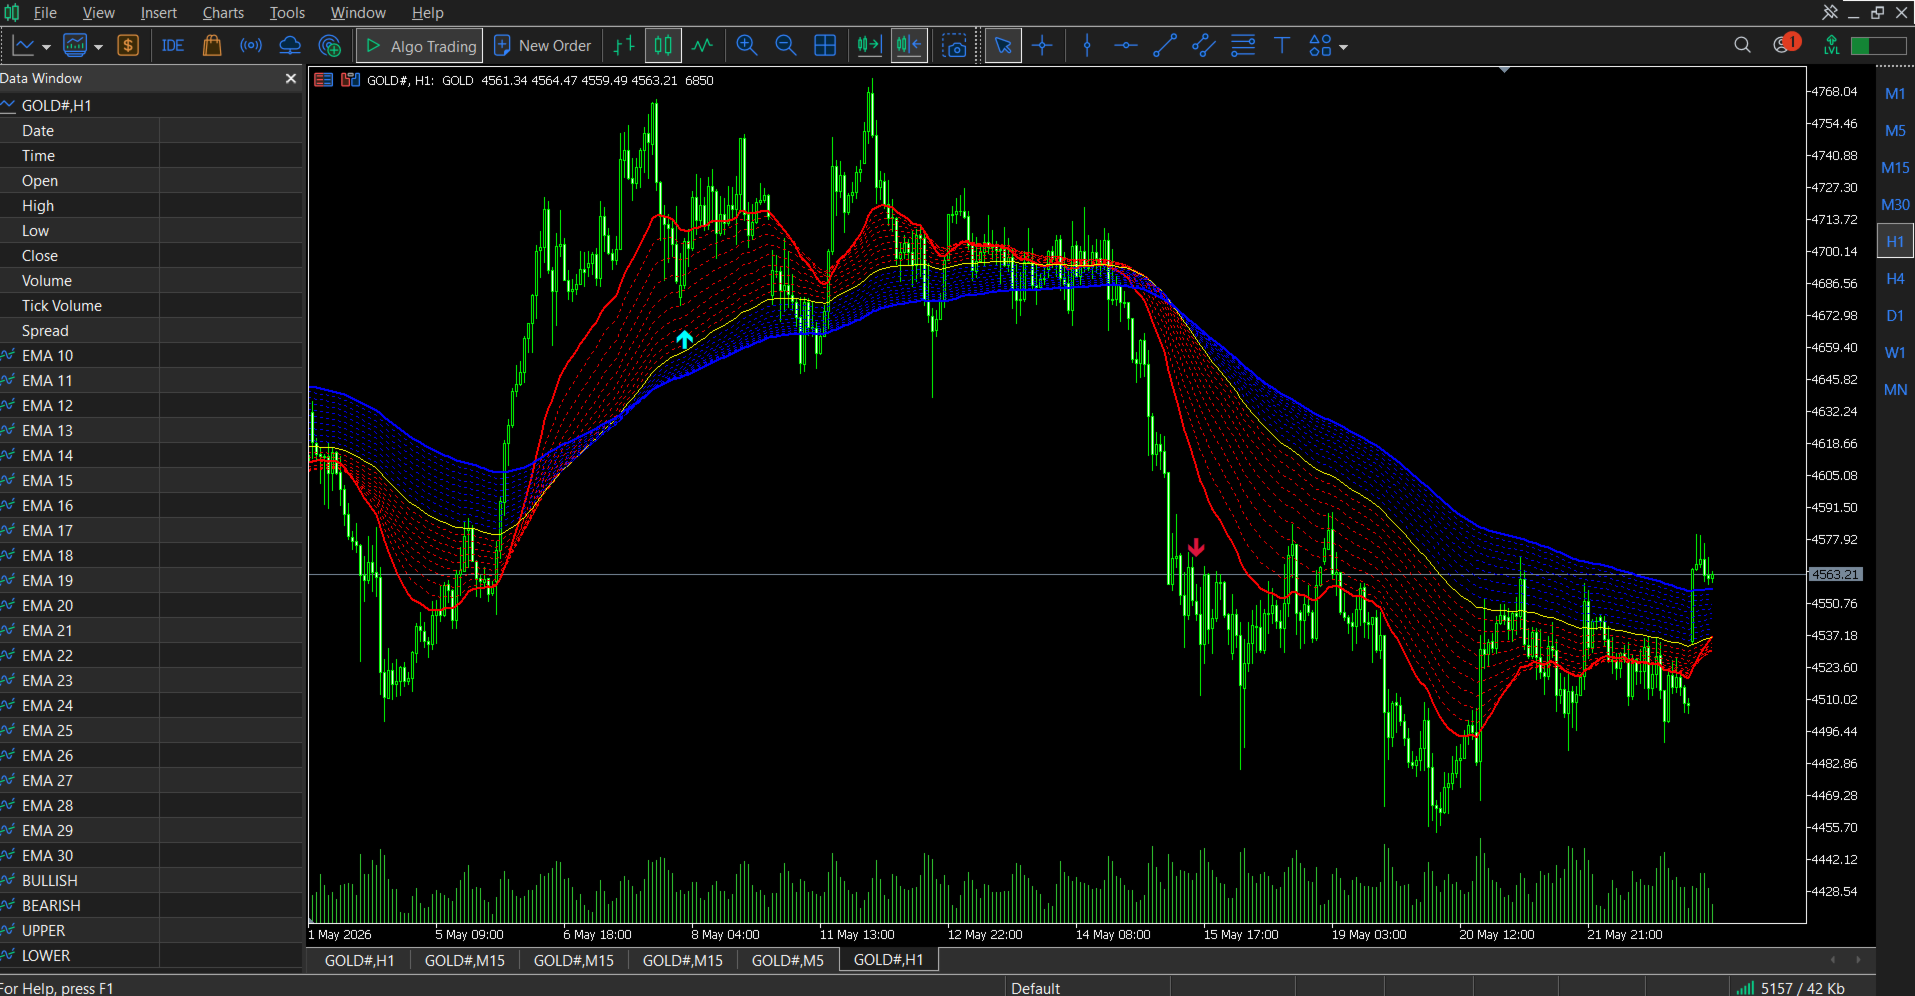1915x996 pixels.
Task: Expand the profiles dropdown arrow
Action: (98, 47)
